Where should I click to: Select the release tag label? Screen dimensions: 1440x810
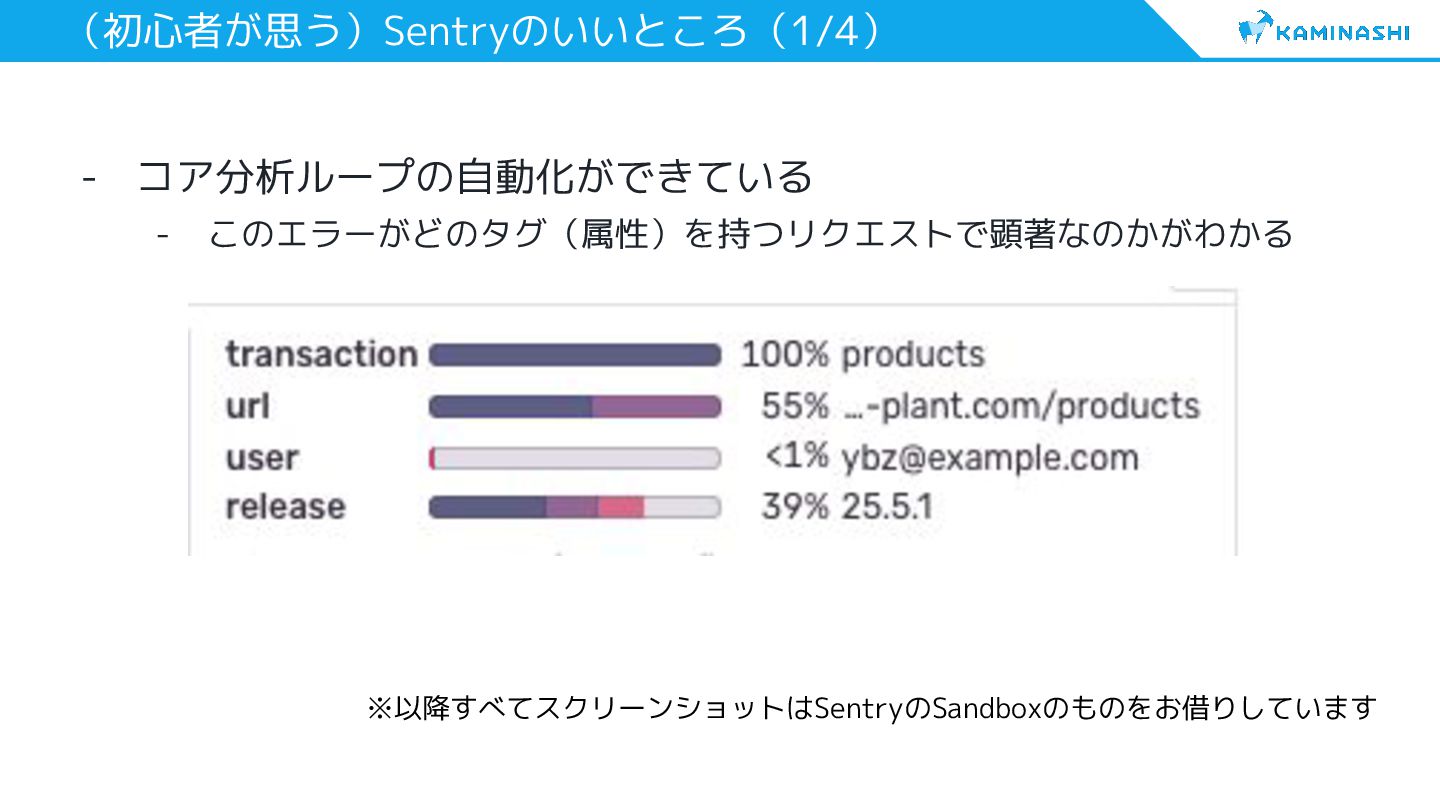[x=285, y=507]
